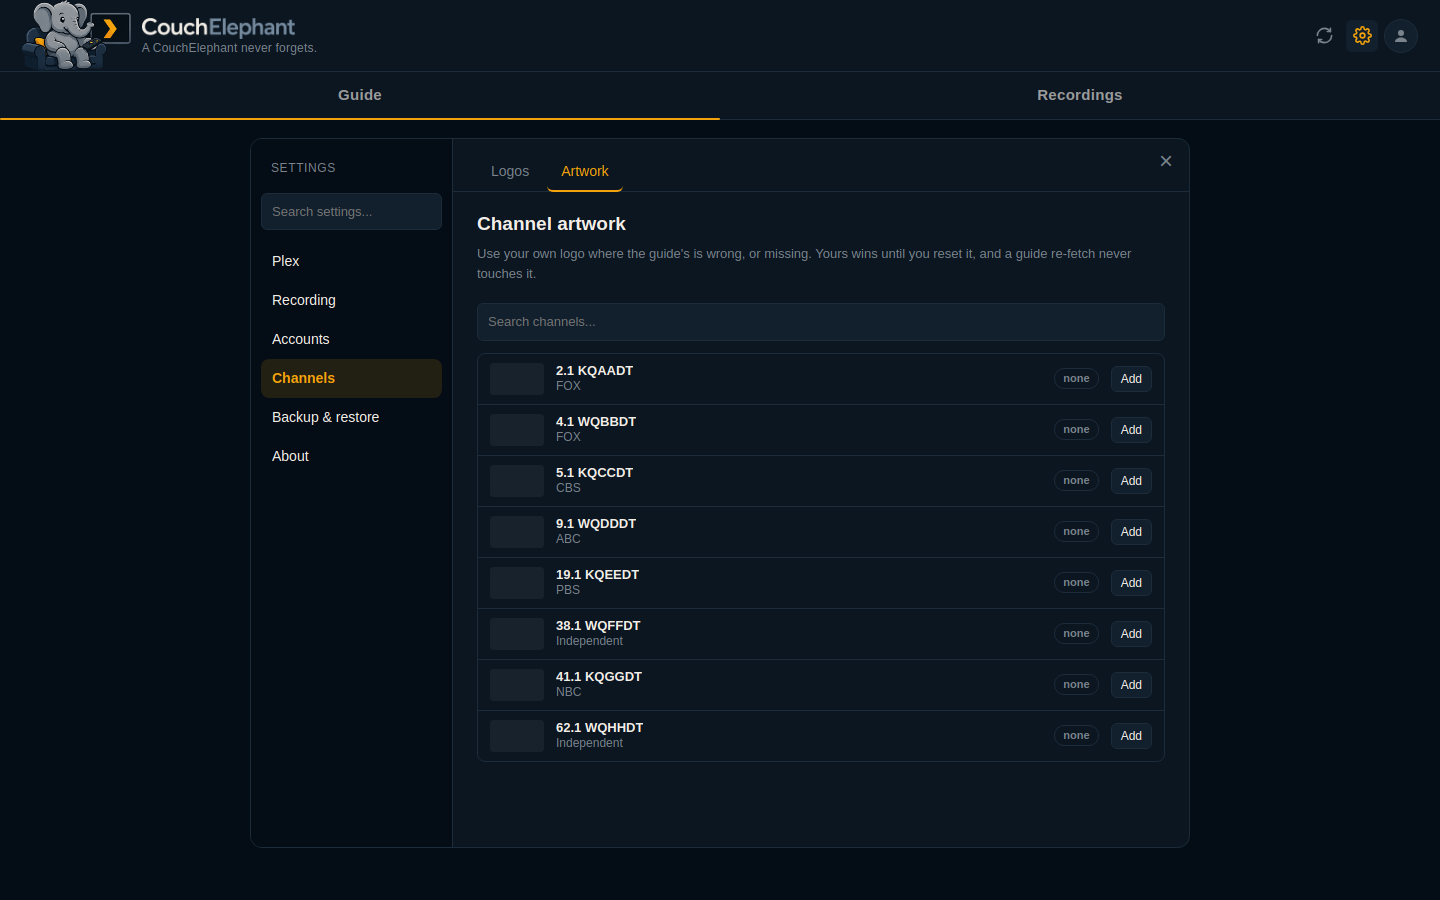Add artwork for 19.1 KQEEDT
The width and height of the screenshot is (1440, 900).
click(1131, 583)
